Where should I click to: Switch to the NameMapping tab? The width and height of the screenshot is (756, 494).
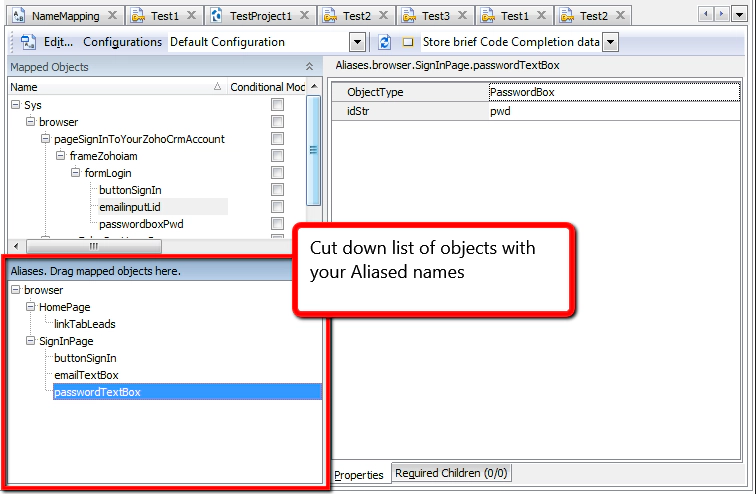(65, 16)
